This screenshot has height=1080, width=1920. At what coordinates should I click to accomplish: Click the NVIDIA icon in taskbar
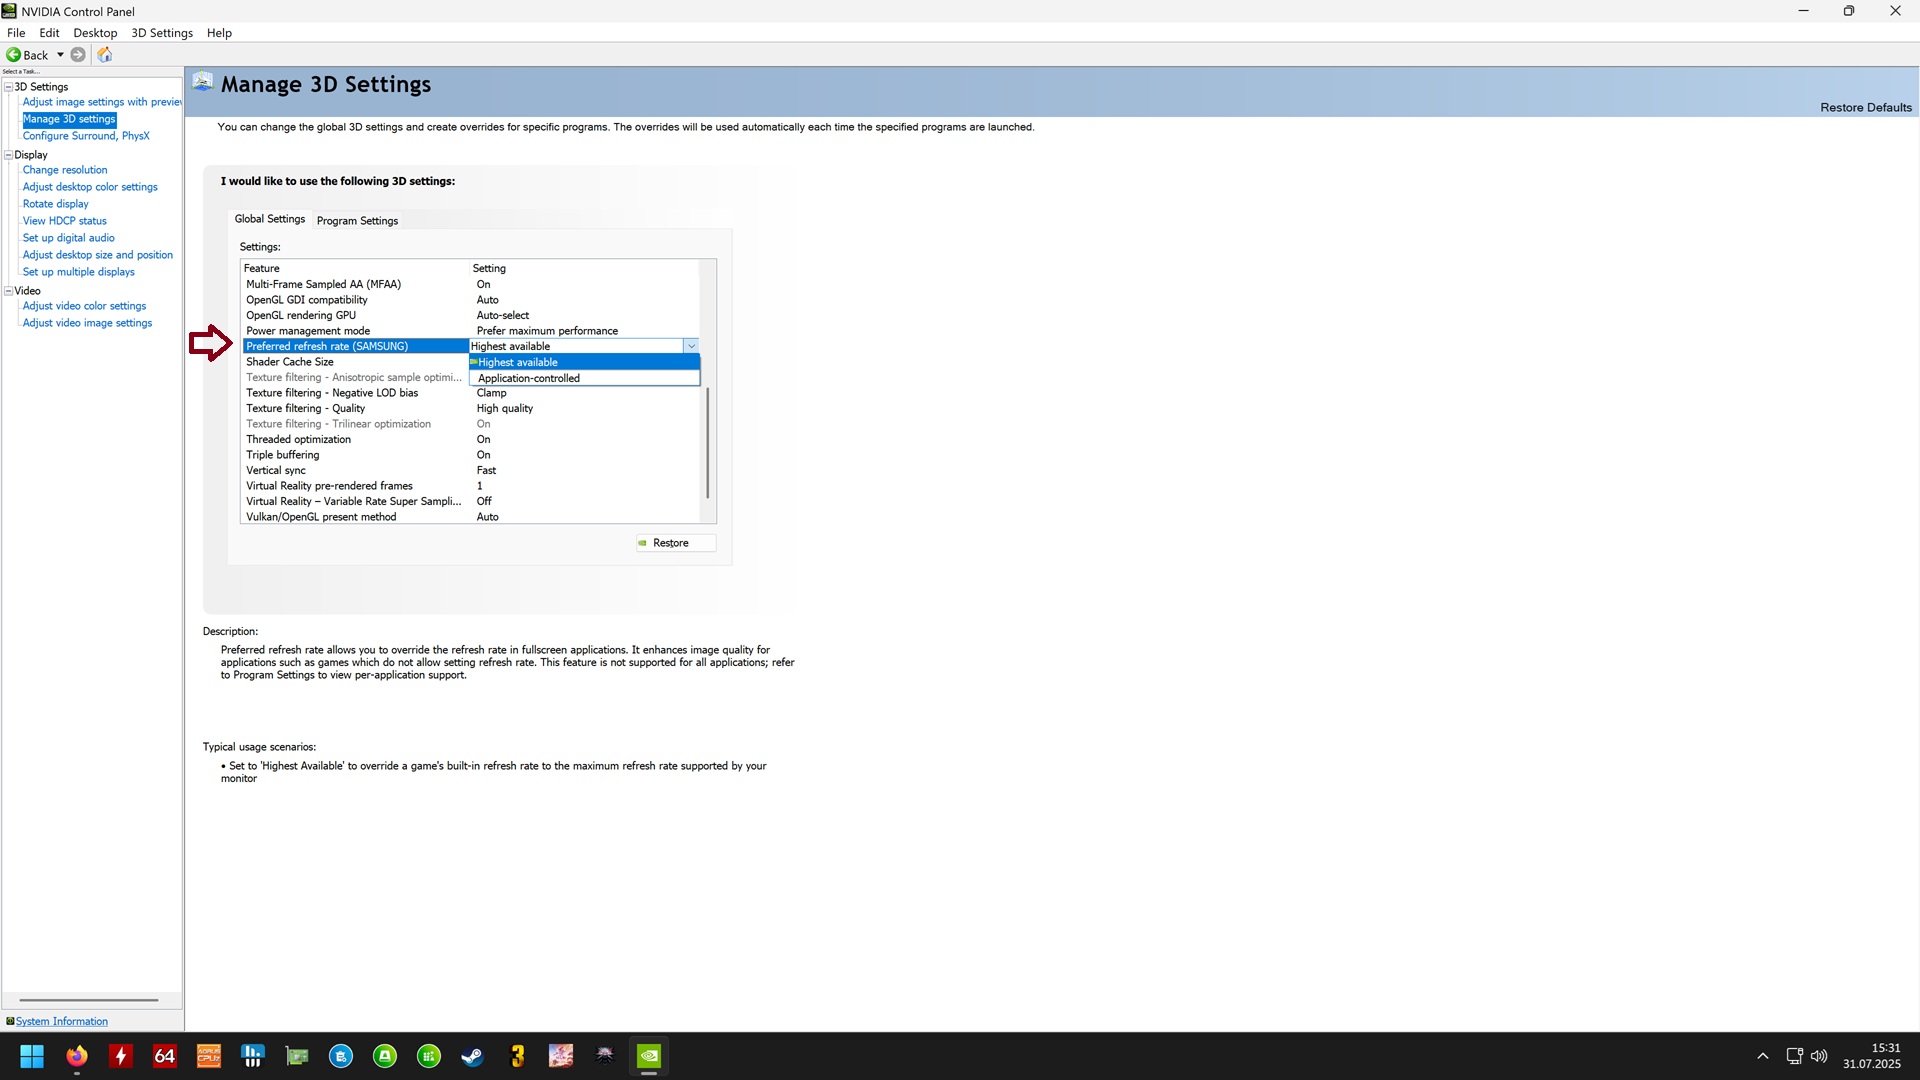[649, 1056]
